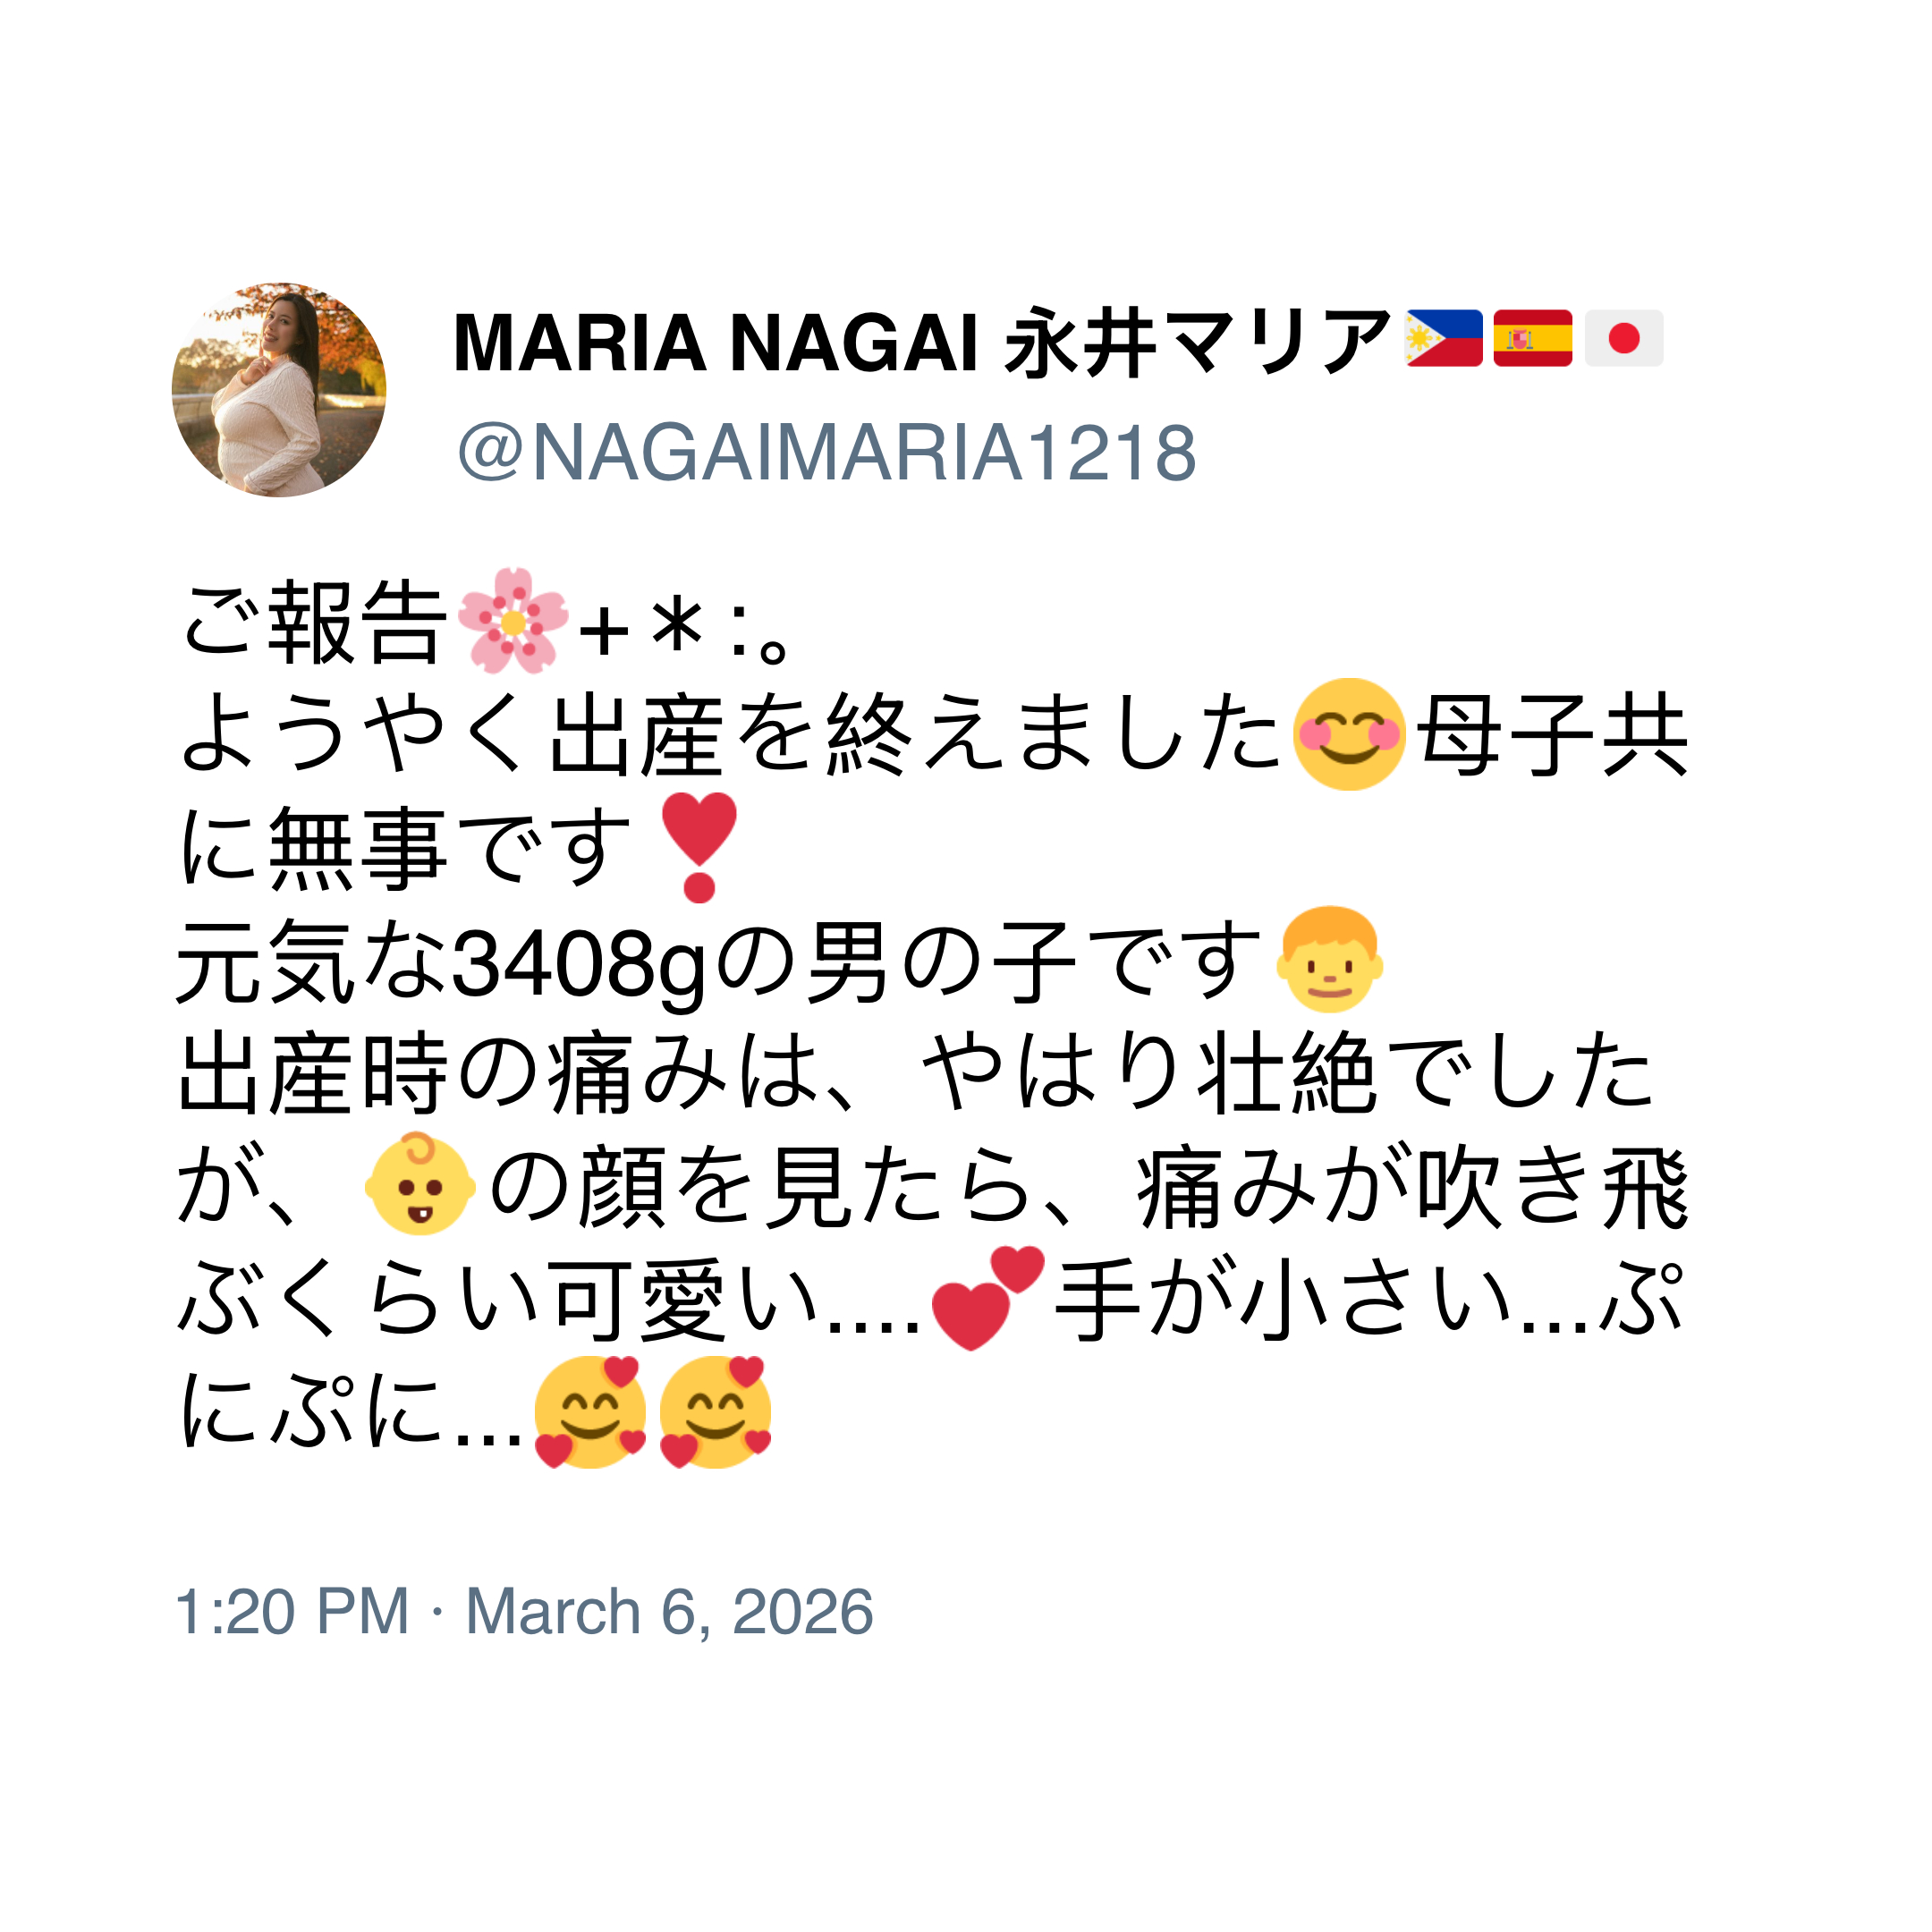
Task: Click the Philippines flag emoji
Action: point(1444,338)
